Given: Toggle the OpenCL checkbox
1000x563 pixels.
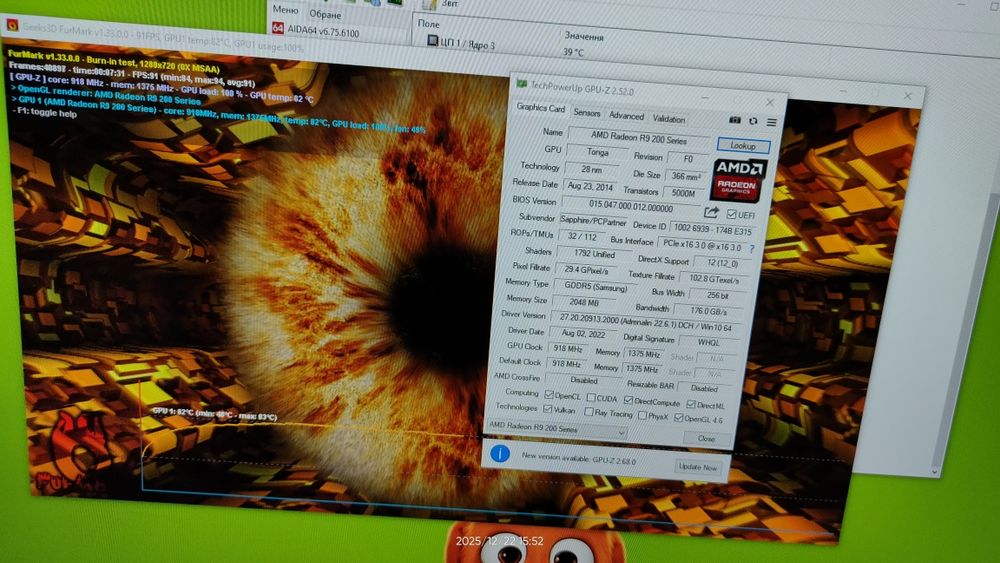Looking at the screenshot, I should point(548,395).
